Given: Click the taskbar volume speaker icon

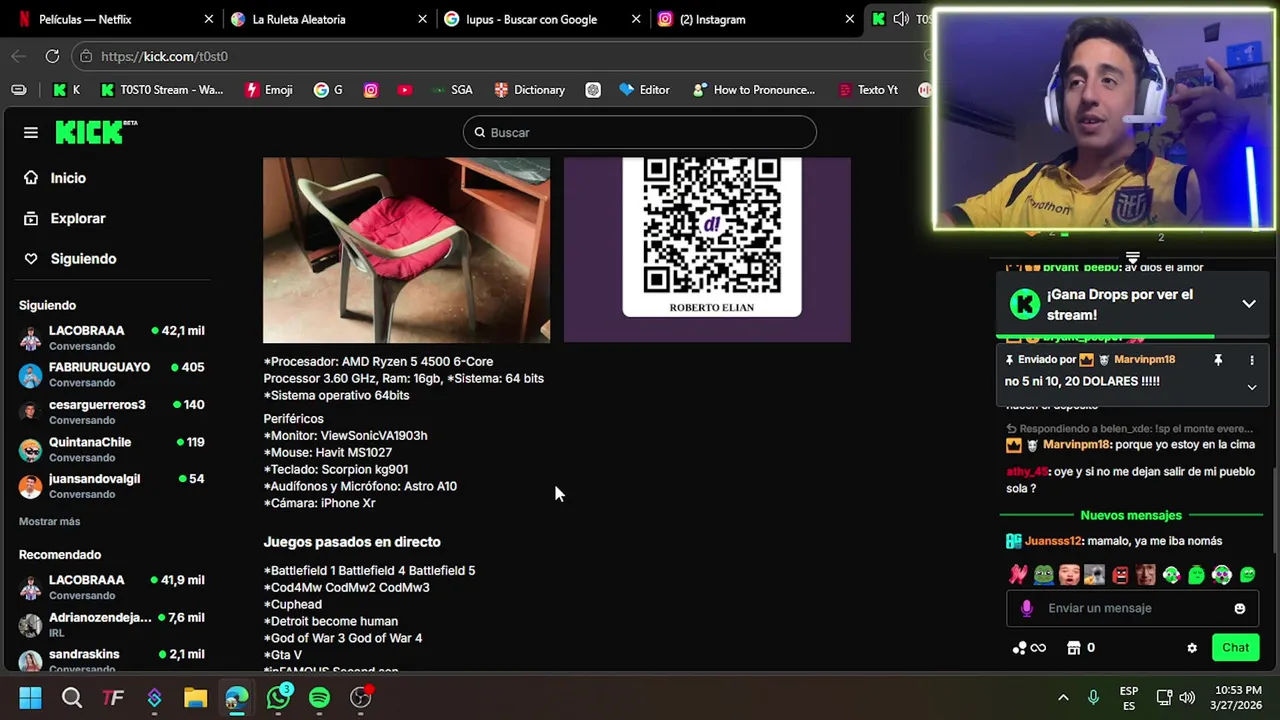Looking at the screenshot, I should point(1187,698).
